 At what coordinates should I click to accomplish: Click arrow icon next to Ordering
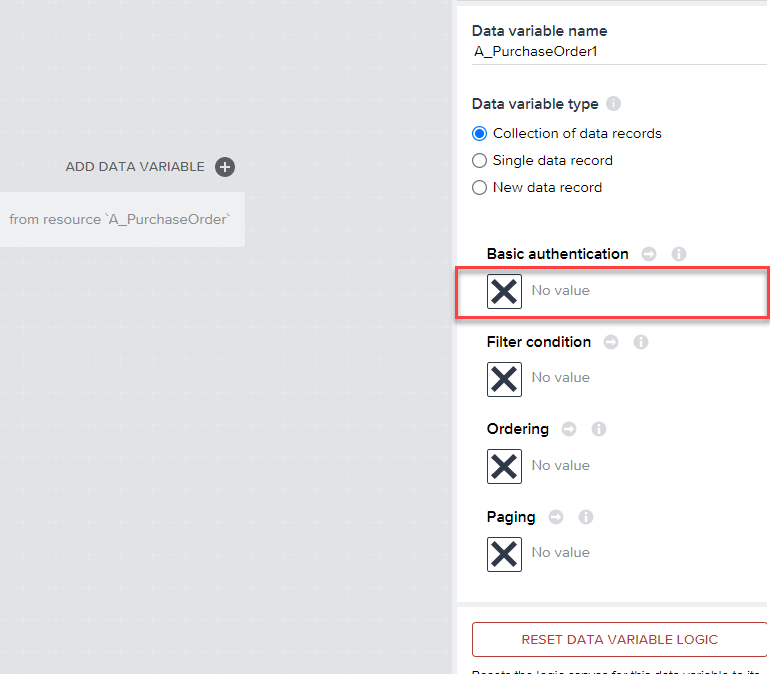[569, 429]
